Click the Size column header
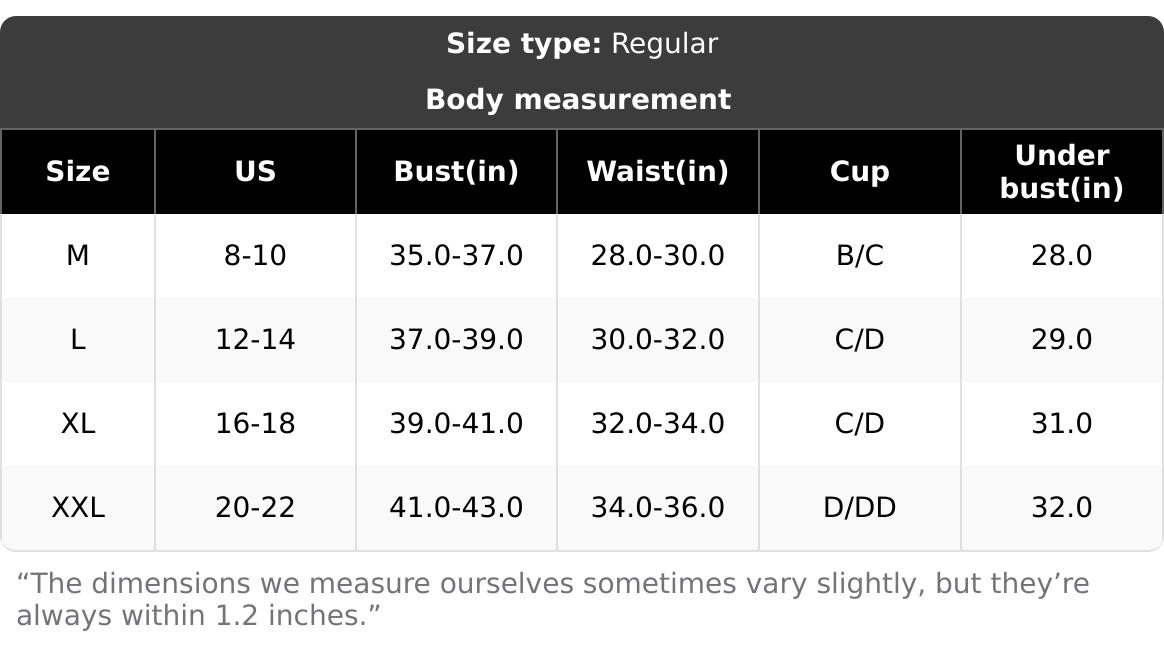This screenshot has width=1164, height=648. 78,172
